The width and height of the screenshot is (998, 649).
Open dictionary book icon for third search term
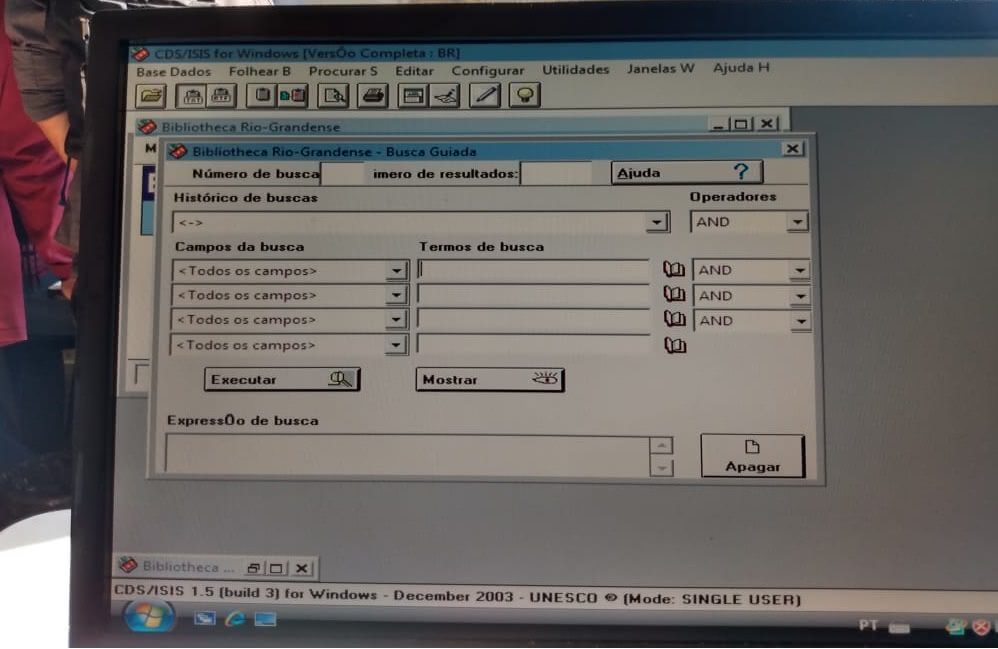[x=675, y=319]
